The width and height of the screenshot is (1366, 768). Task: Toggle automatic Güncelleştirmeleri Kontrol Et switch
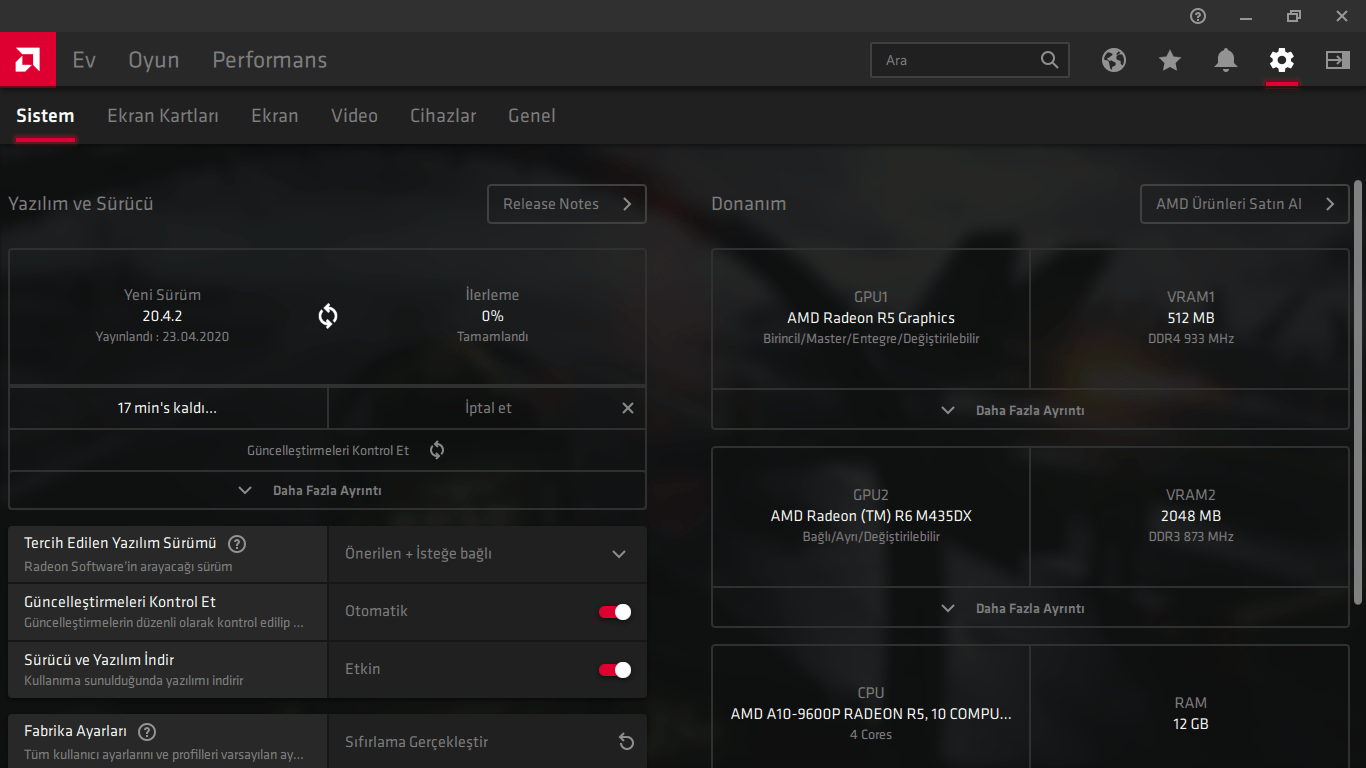coord(615,612)
